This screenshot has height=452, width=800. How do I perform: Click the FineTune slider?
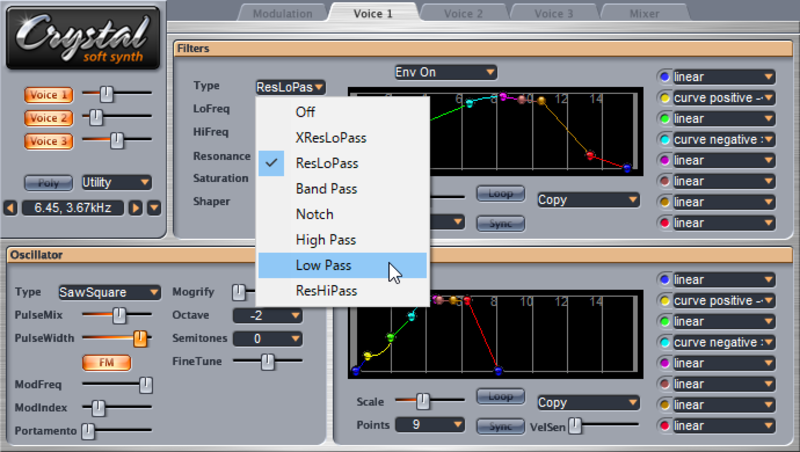(x=267, y=362)
